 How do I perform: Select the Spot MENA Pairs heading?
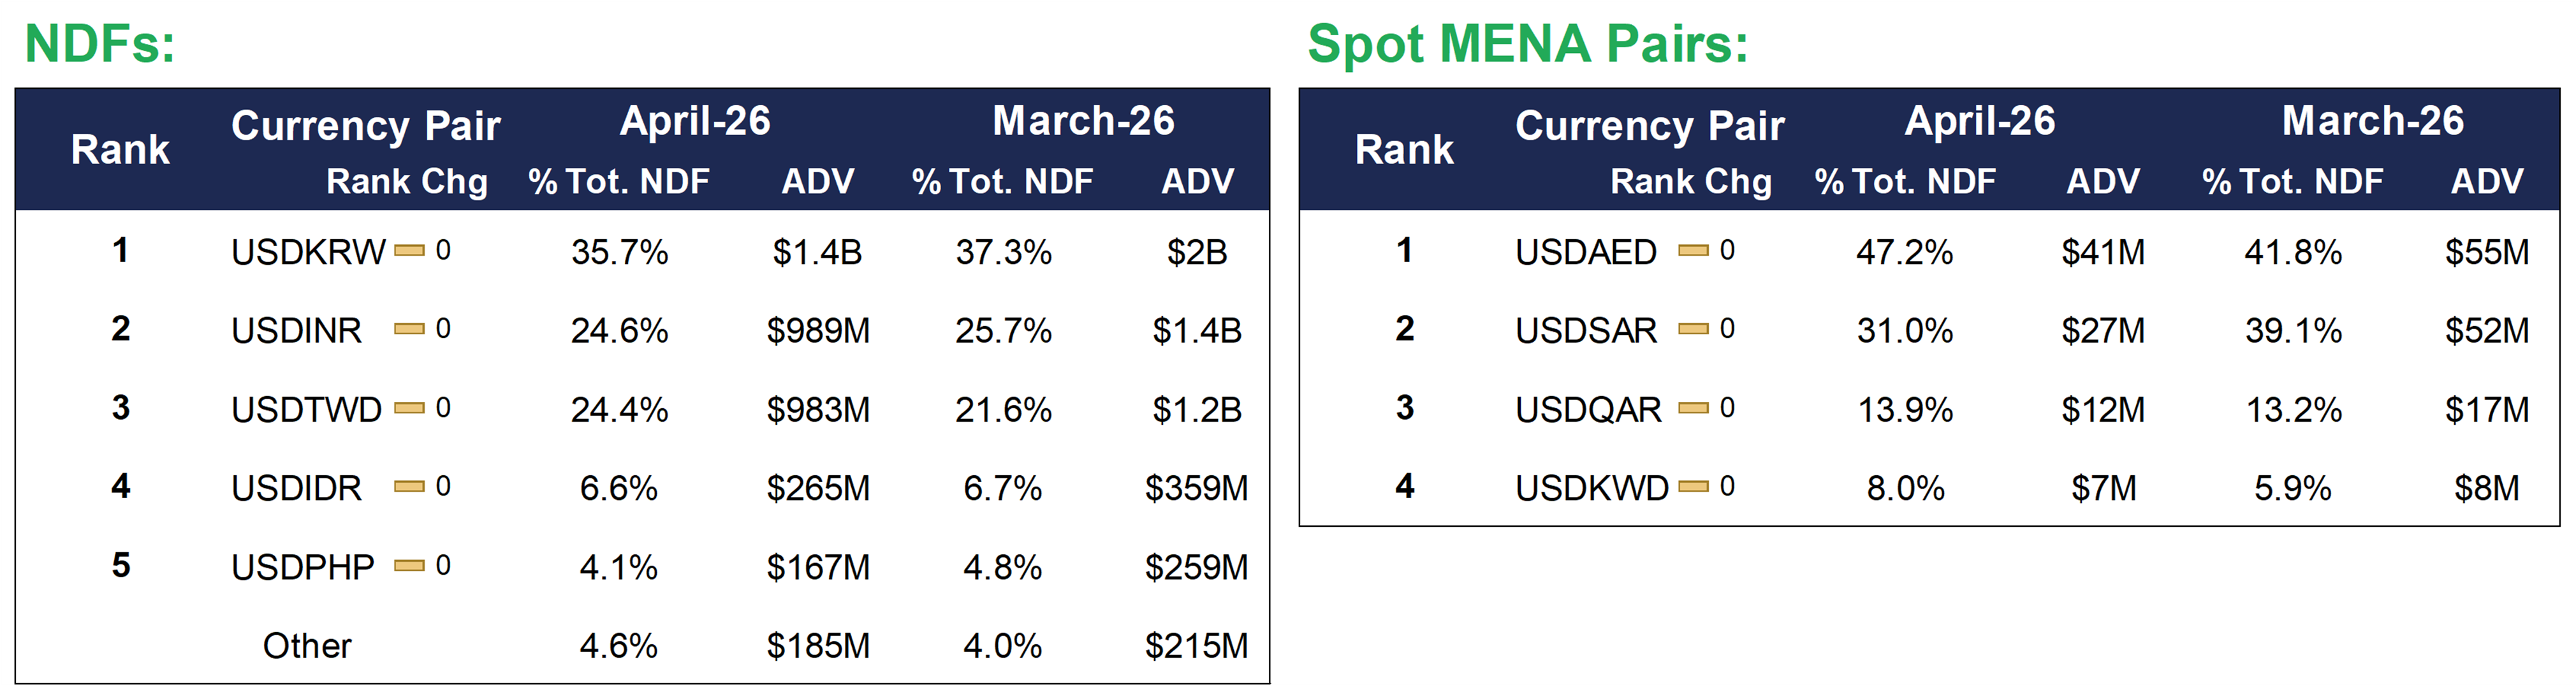[1528, 44]
